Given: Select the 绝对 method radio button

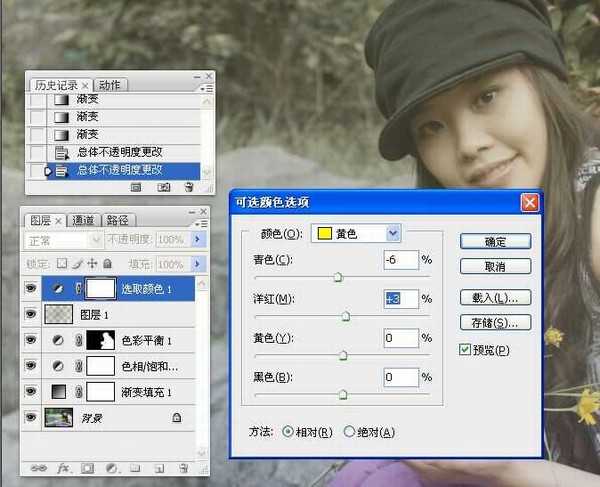Looking at the screenshot, I should tap(349, 432).
